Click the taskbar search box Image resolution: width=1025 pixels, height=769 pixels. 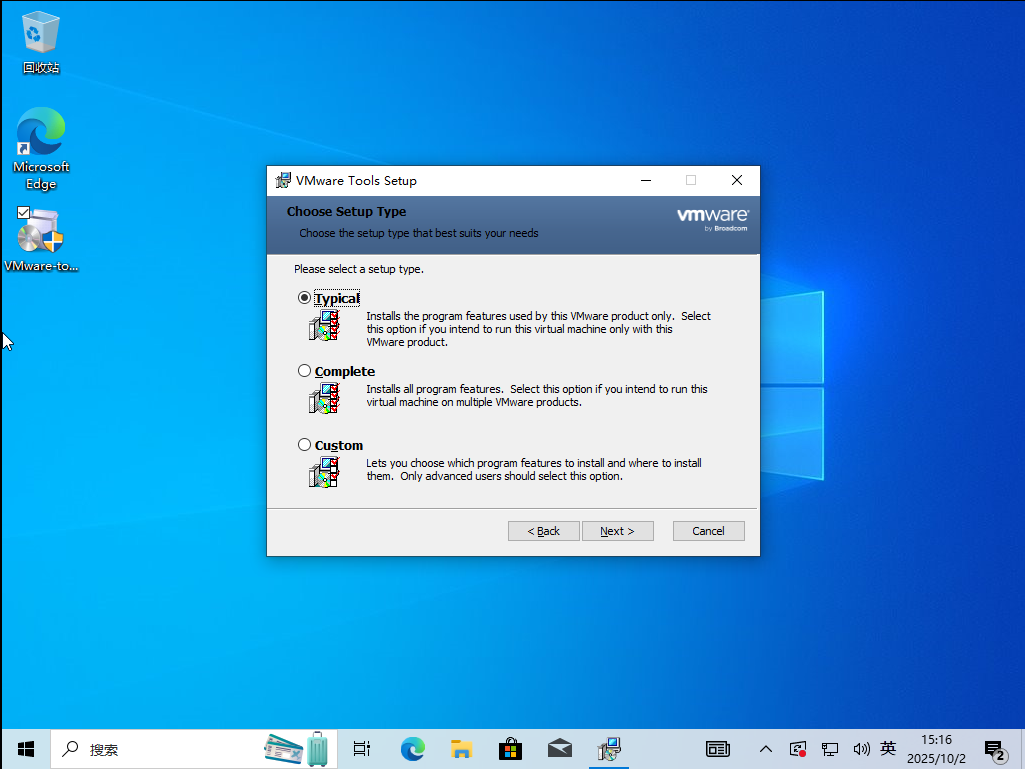[x=194, y=749]
